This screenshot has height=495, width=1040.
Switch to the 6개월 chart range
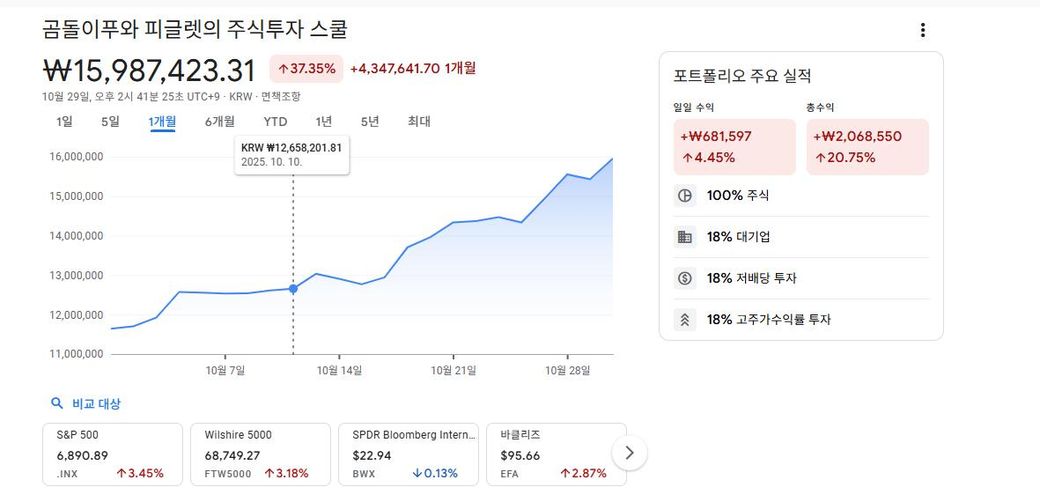point(220,122)
